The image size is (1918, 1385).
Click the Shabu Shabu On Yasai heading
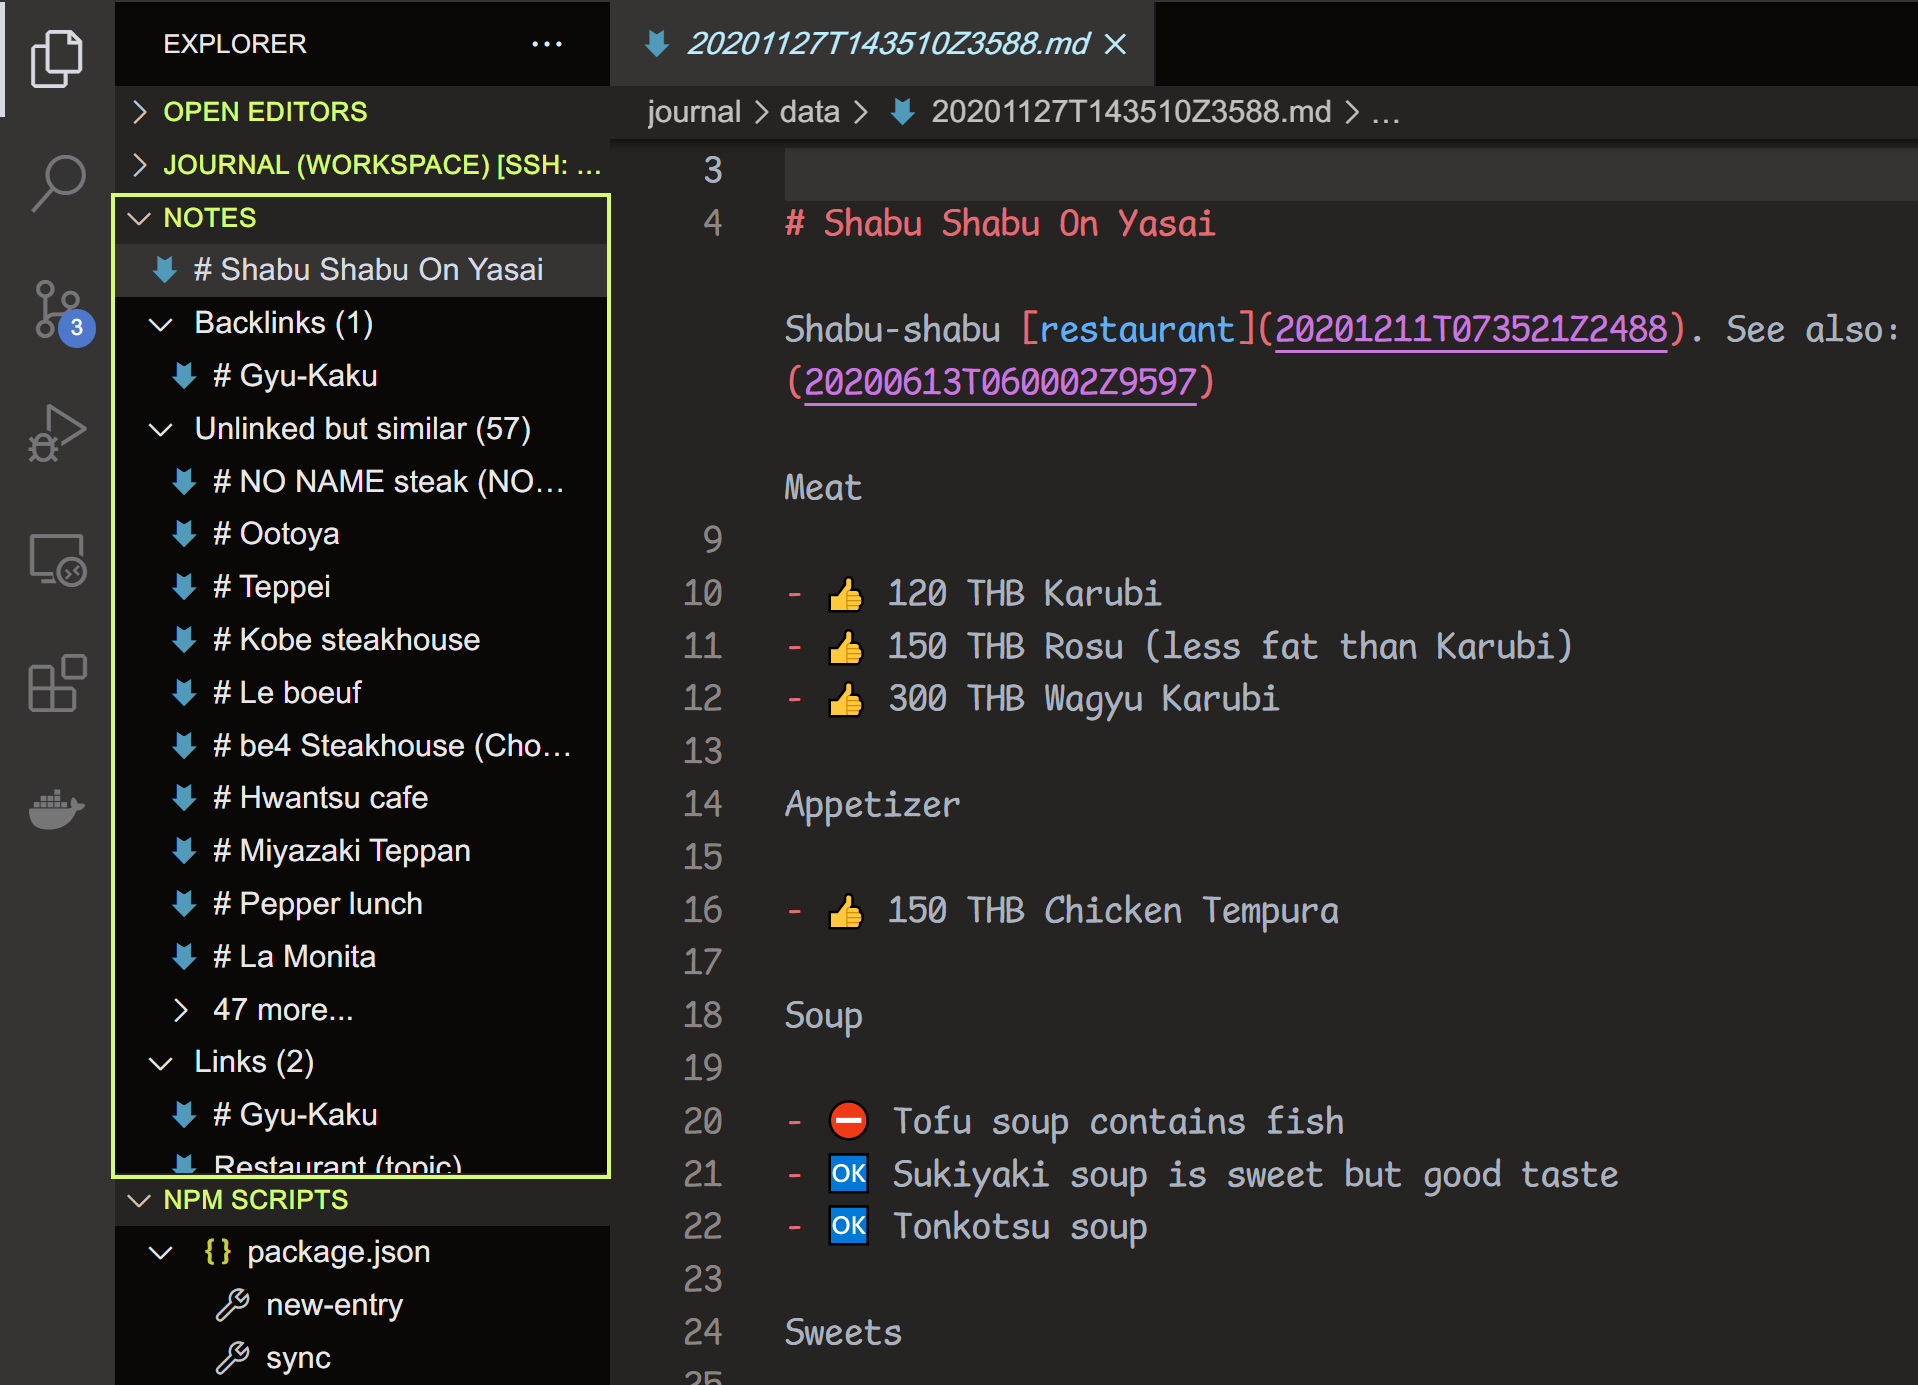click(1000, 223)
